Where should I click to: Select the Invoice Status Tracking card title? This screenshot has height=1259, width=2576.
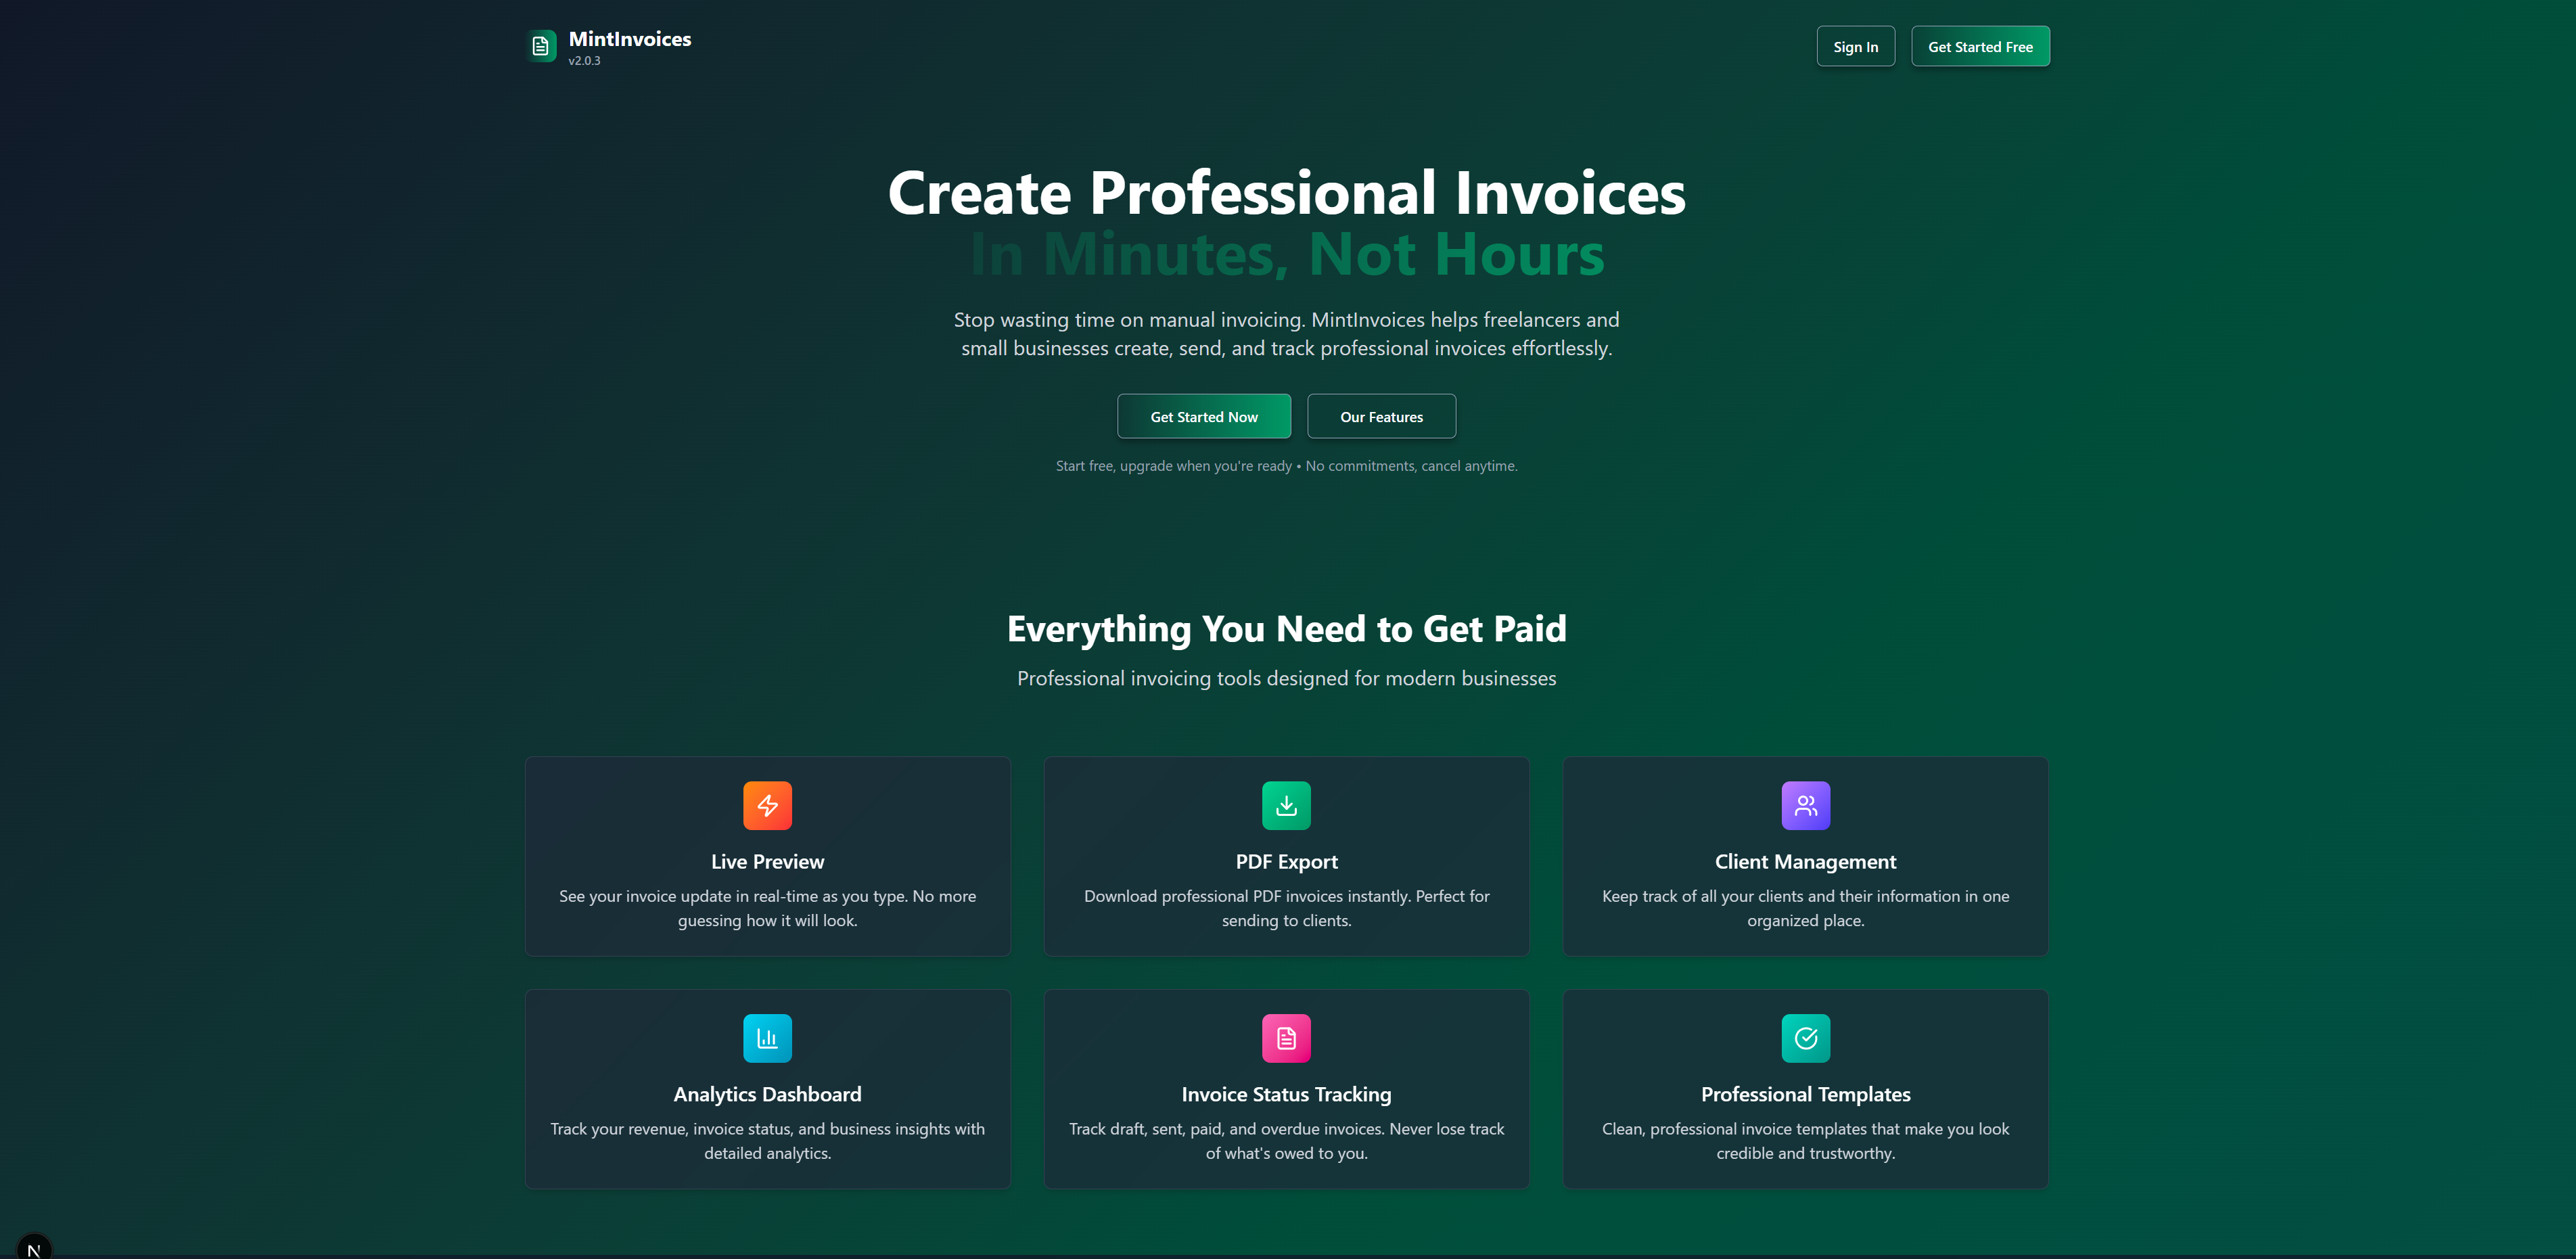(x=1286, y=1095)
